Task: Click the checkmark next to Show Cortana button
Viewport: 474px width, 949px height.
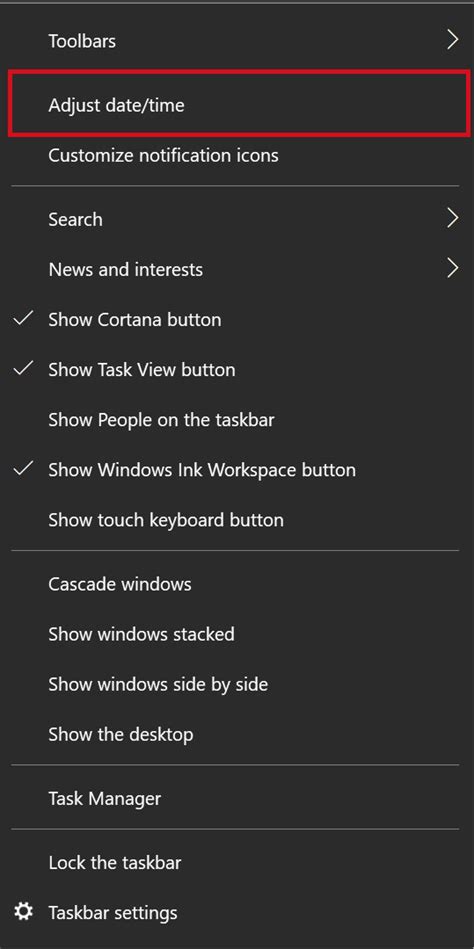Action: point(23,318)
